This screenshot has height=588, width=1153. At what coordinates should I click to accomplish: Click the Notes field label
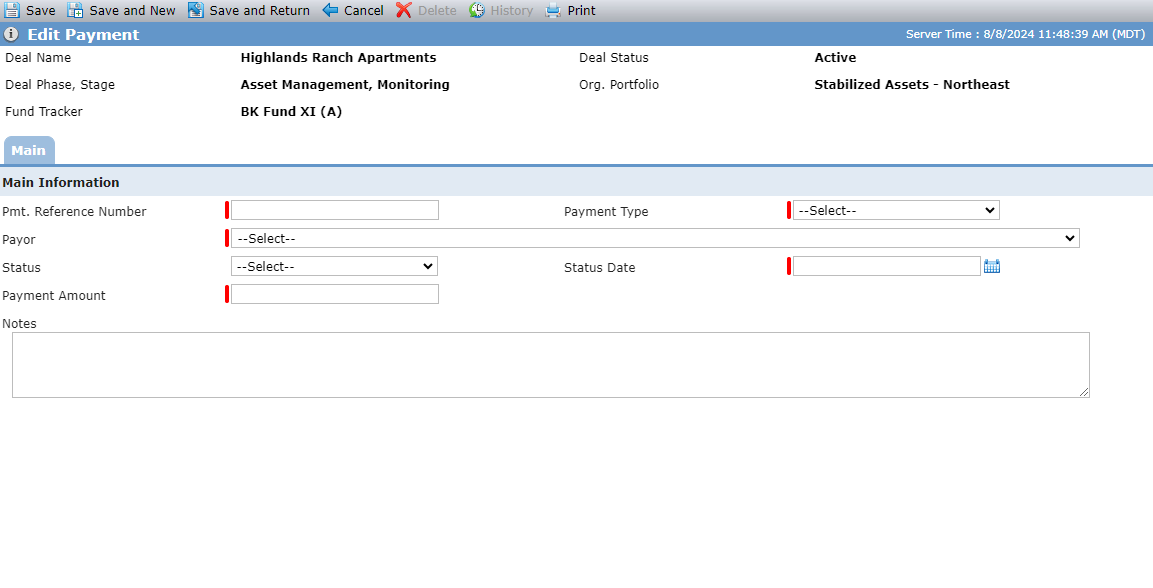tap(19, 323)
